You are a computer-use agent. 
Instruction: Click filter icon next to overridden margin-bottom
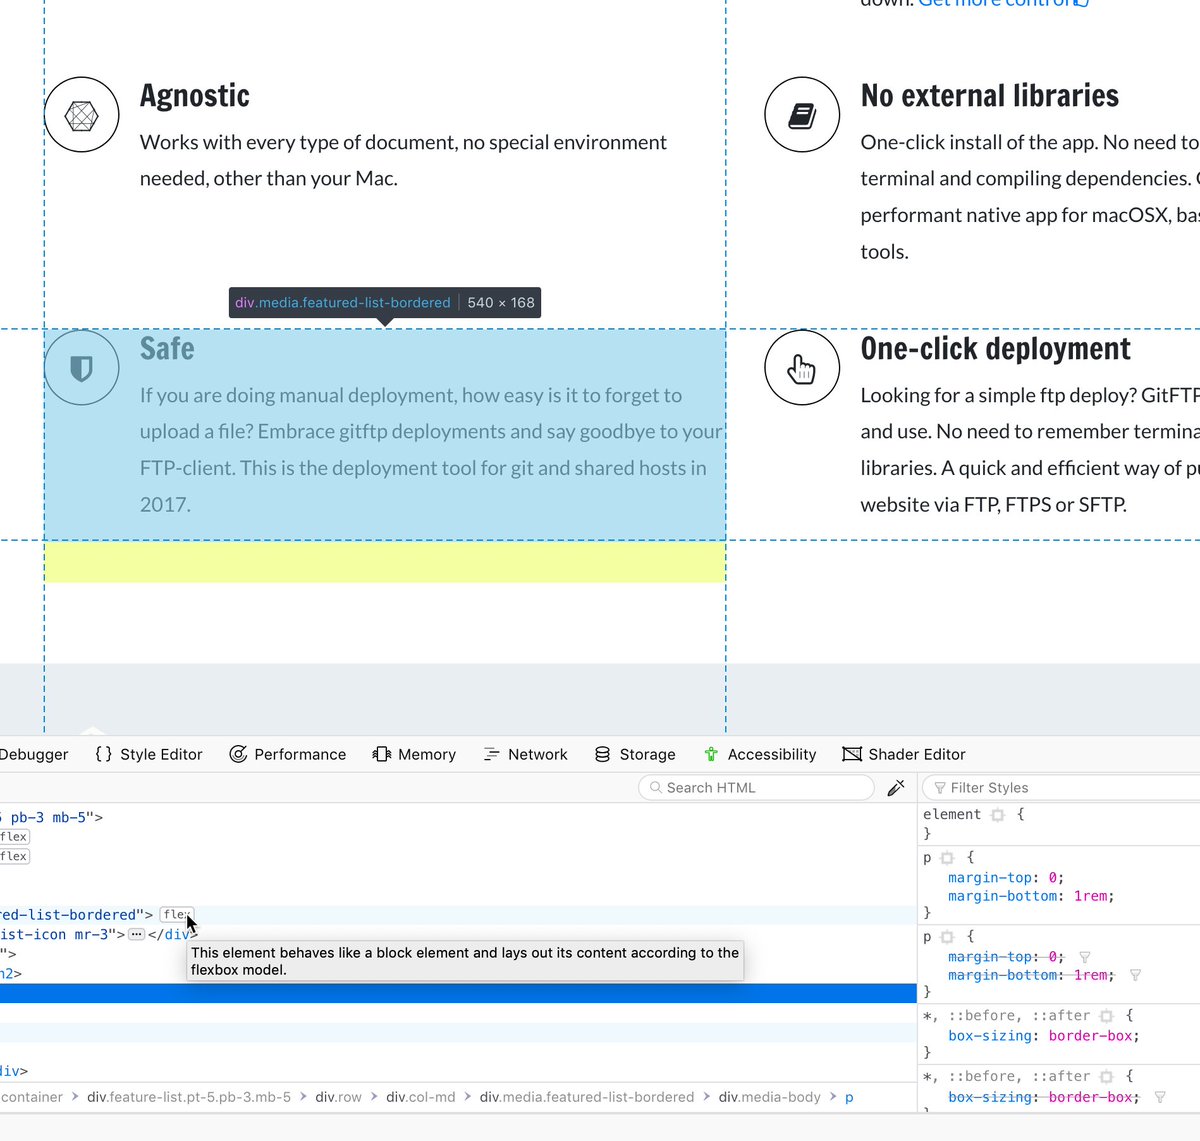pos(1135,975)
